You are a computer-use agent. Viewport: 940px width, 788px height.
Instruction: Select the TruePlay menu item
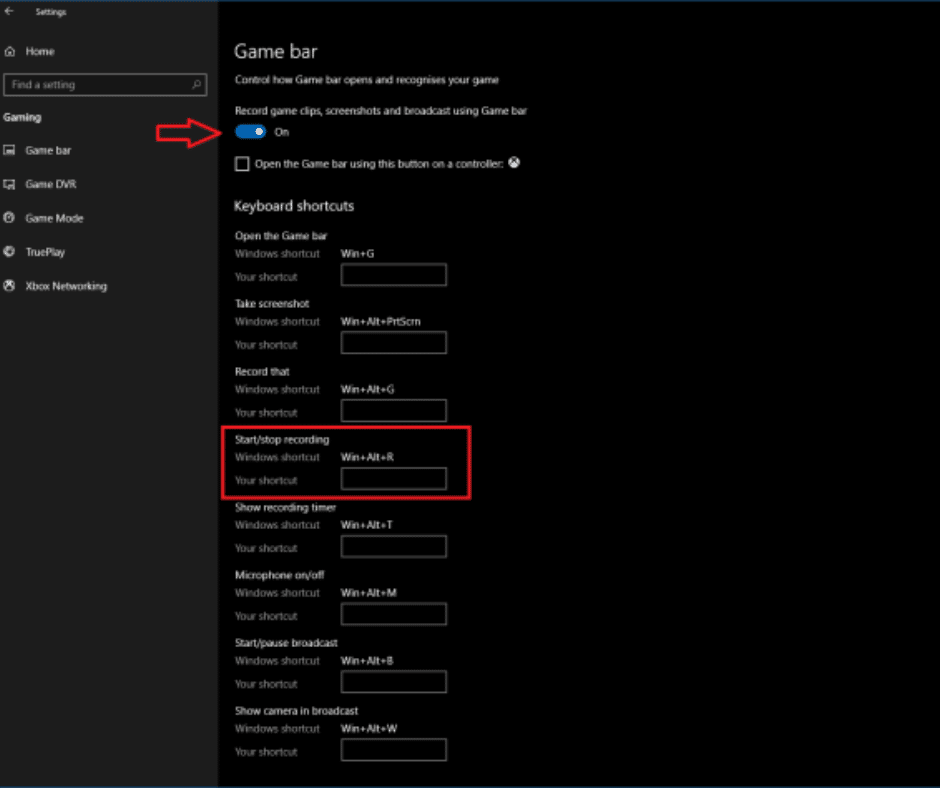45,252
